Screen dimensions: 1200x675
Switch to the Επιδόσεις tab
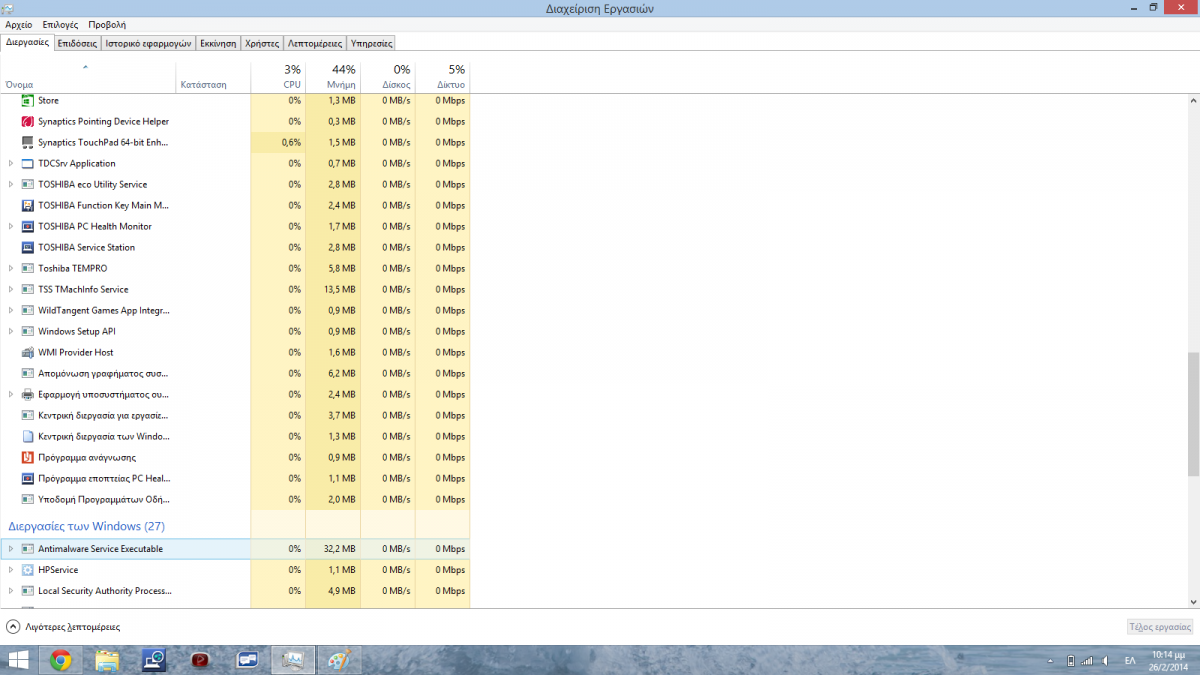coord(77,43)
